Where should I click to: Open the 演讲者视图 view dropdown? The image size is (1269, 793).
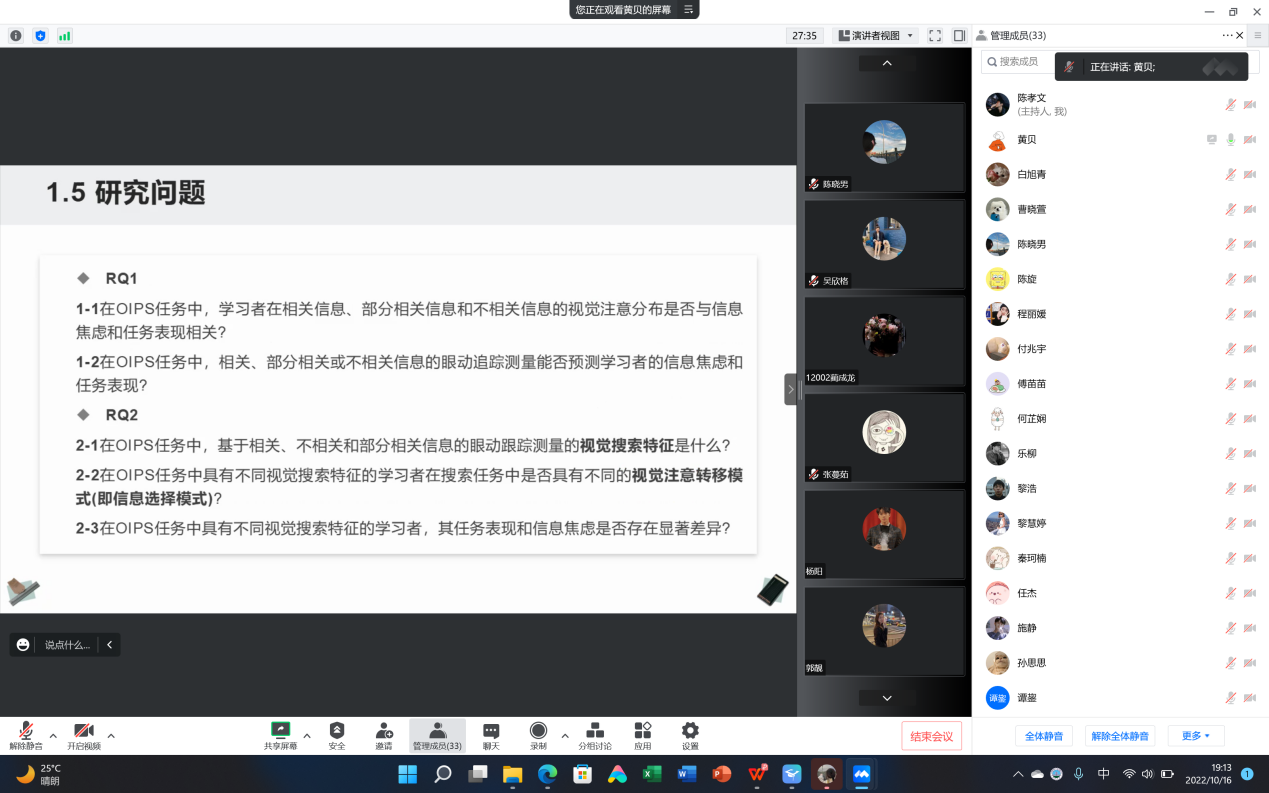point(875,36)
